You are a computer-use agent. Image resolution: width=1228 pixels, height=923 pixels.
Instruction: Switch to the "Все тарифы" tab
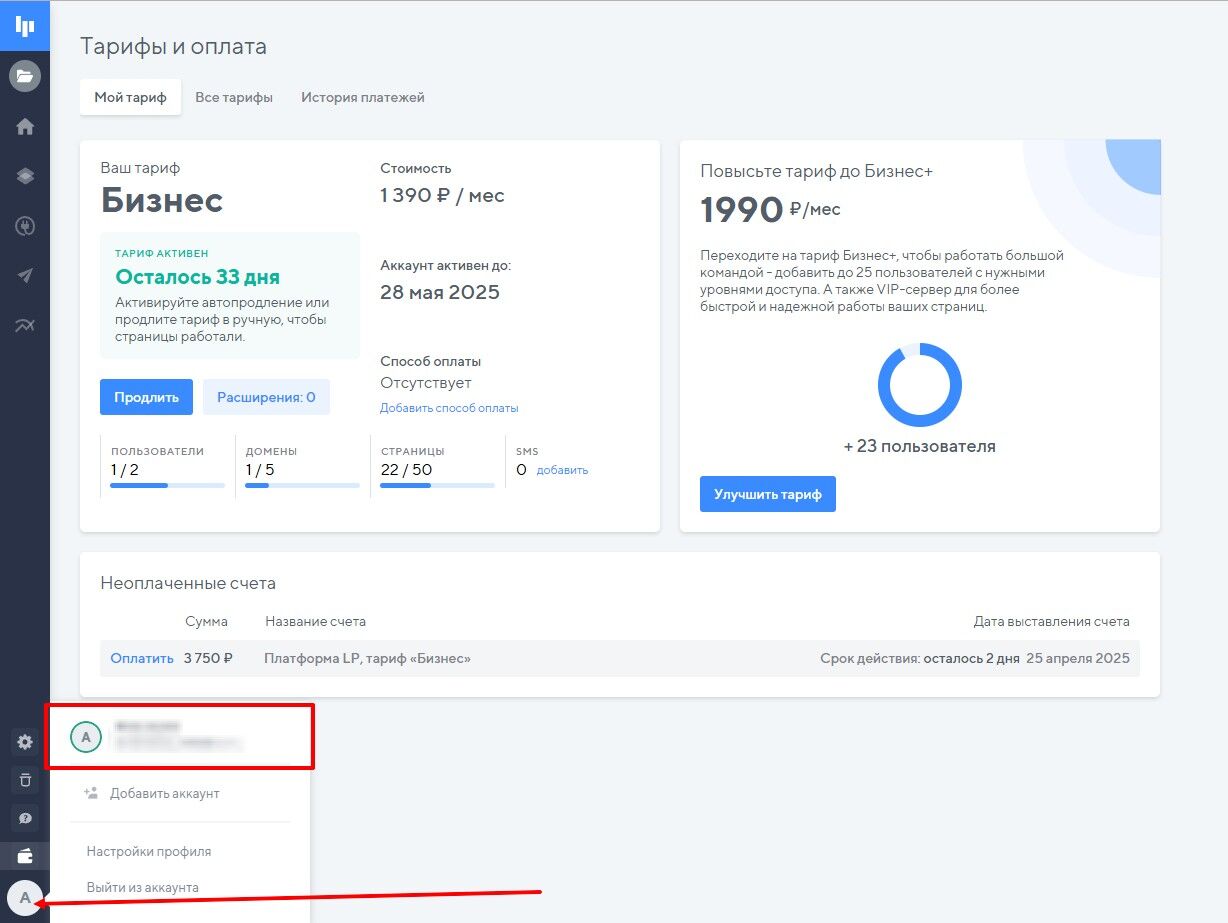234,97
